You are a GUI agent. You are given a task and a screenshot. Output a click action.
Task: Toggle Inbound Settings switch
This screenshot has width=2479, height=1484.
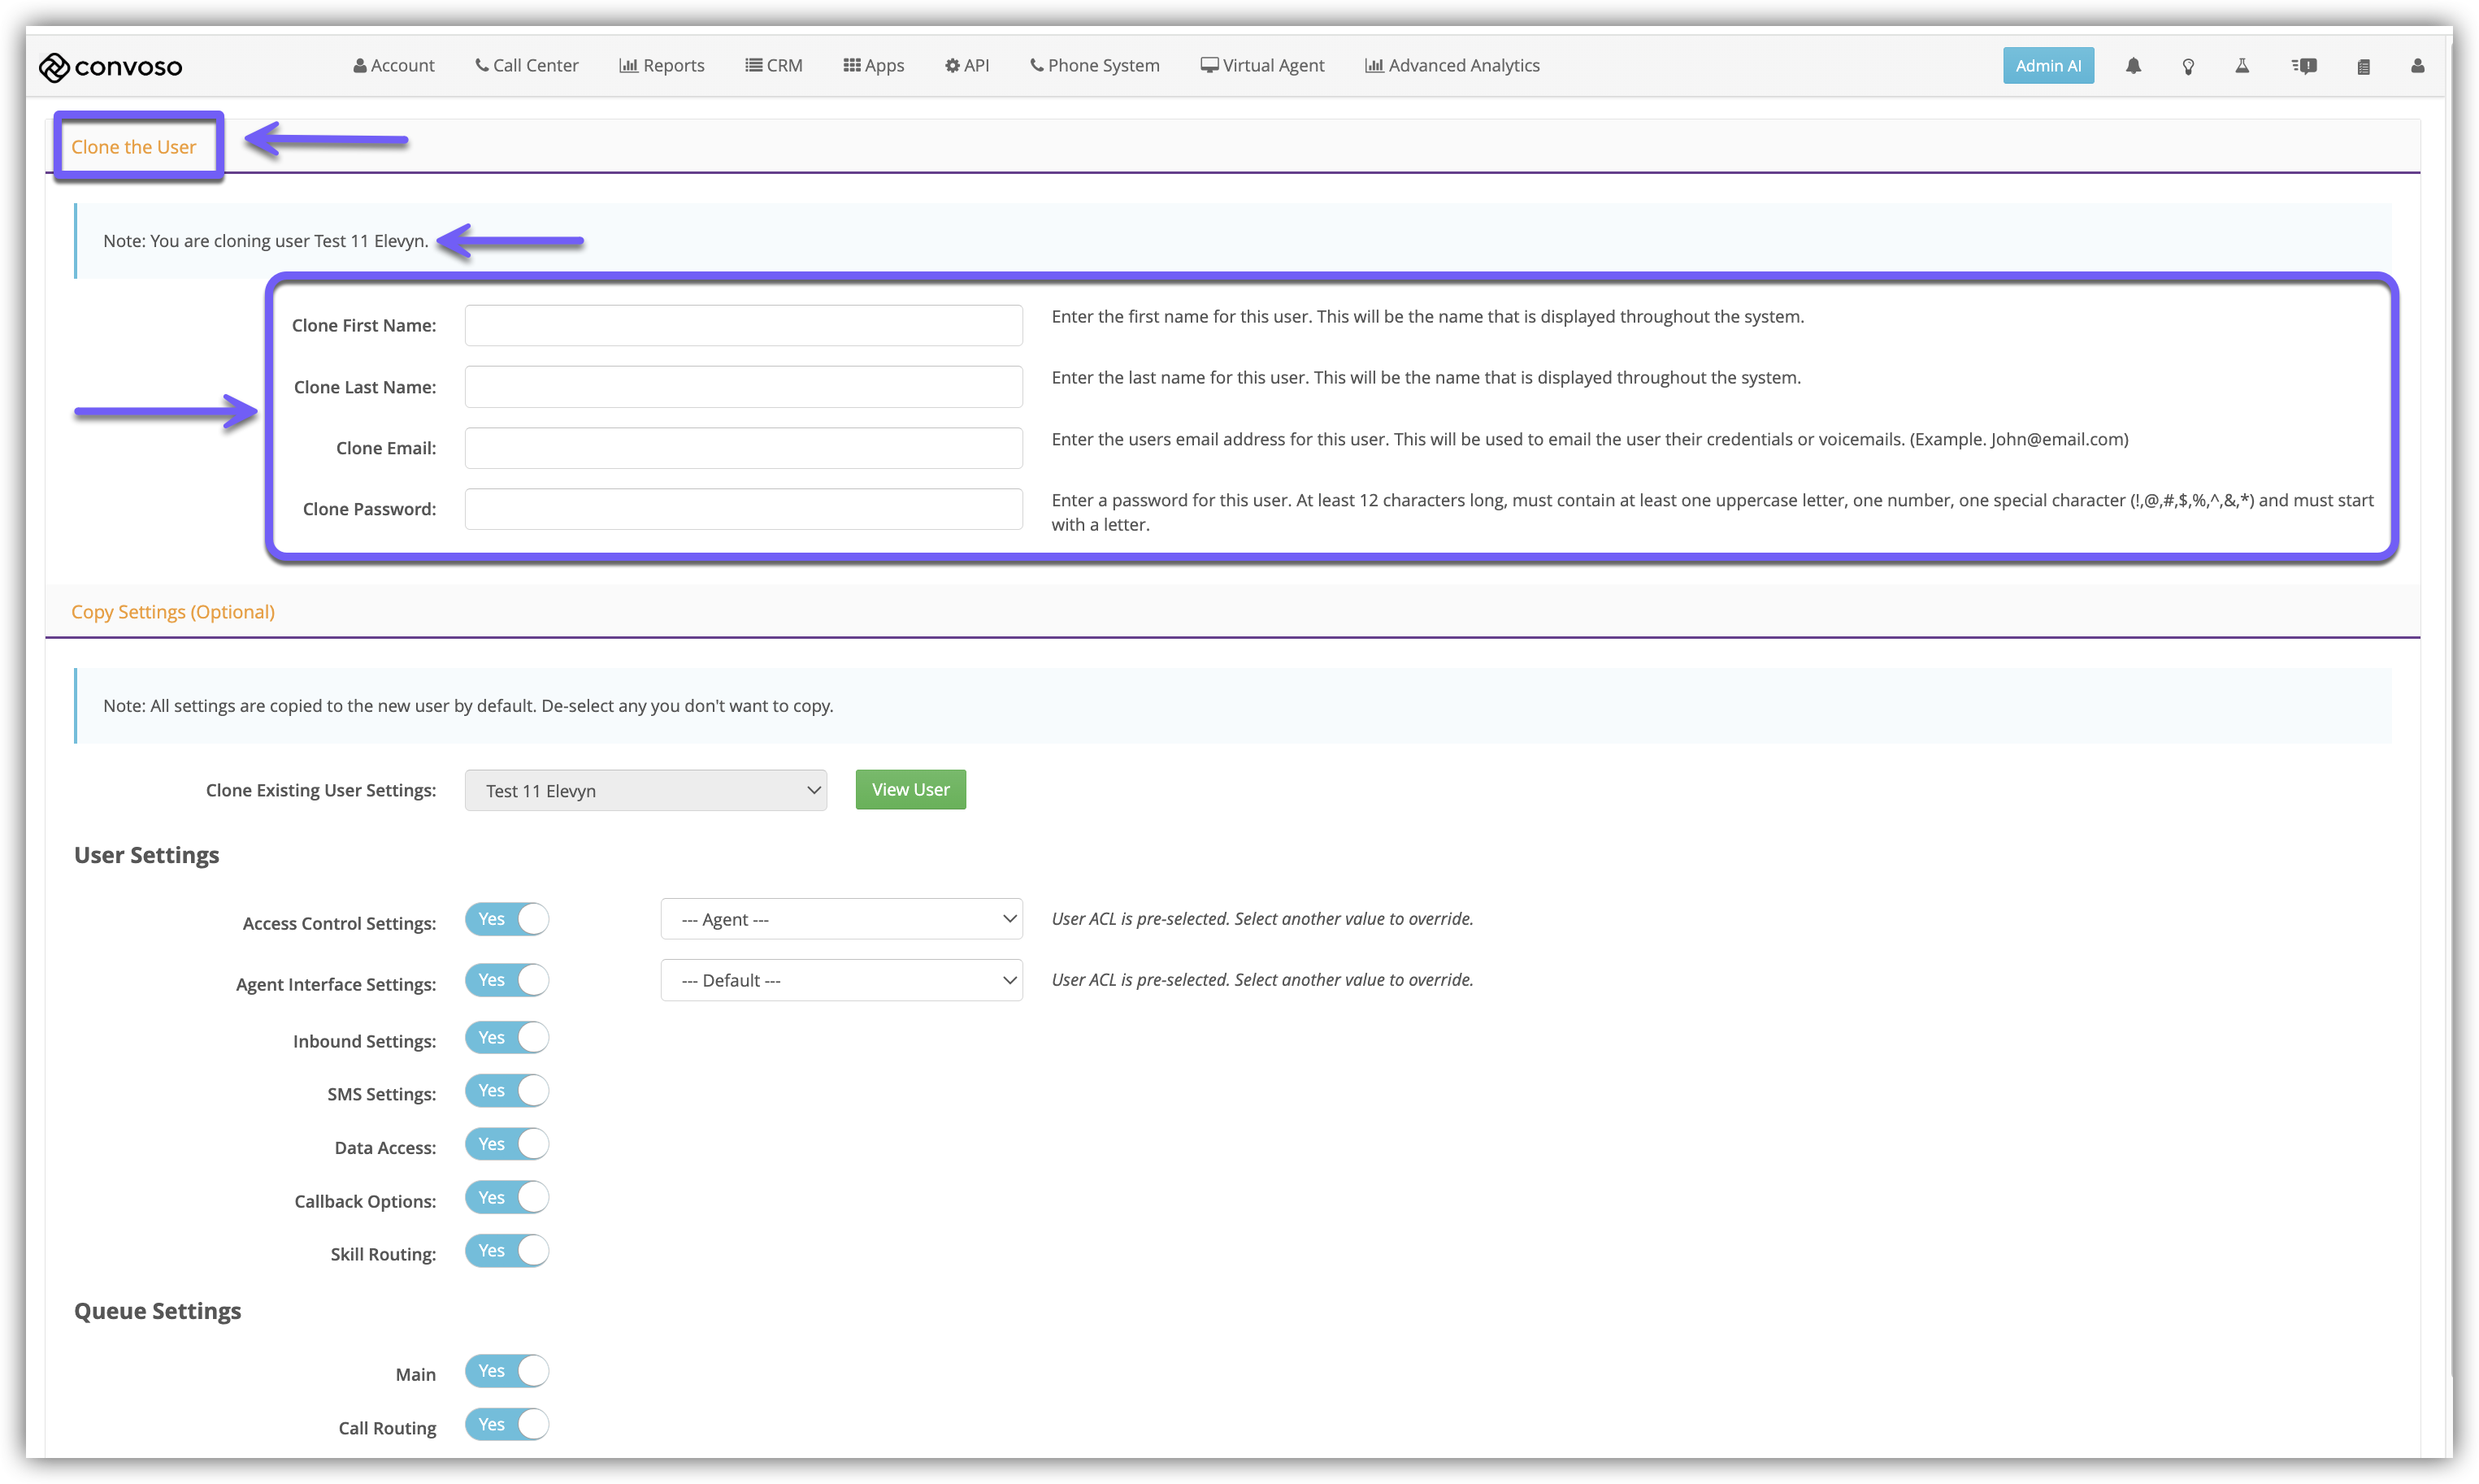click(x=507, y=1038)
